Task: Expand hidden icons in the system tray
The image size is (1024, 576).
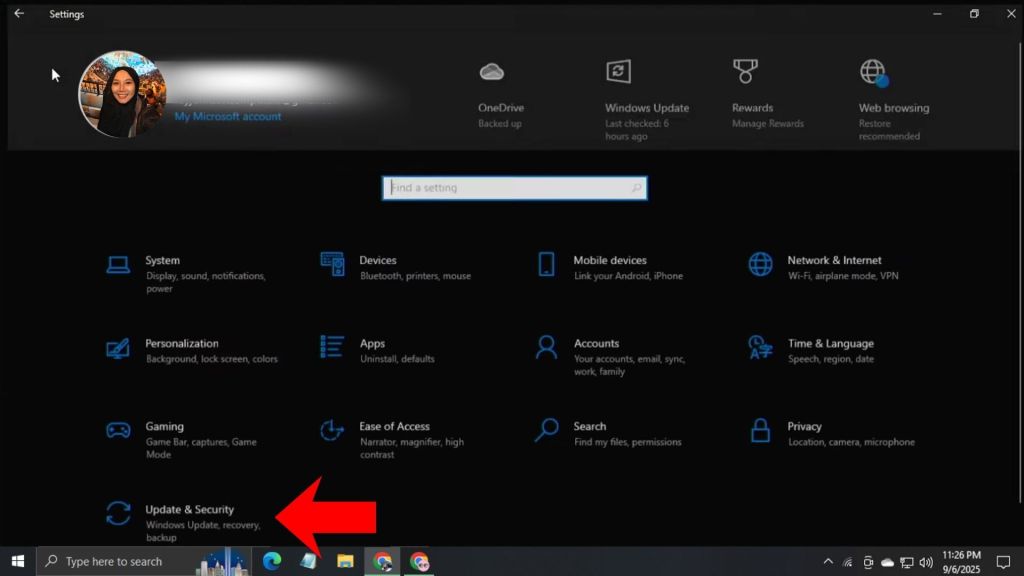Action: (828, 561)
